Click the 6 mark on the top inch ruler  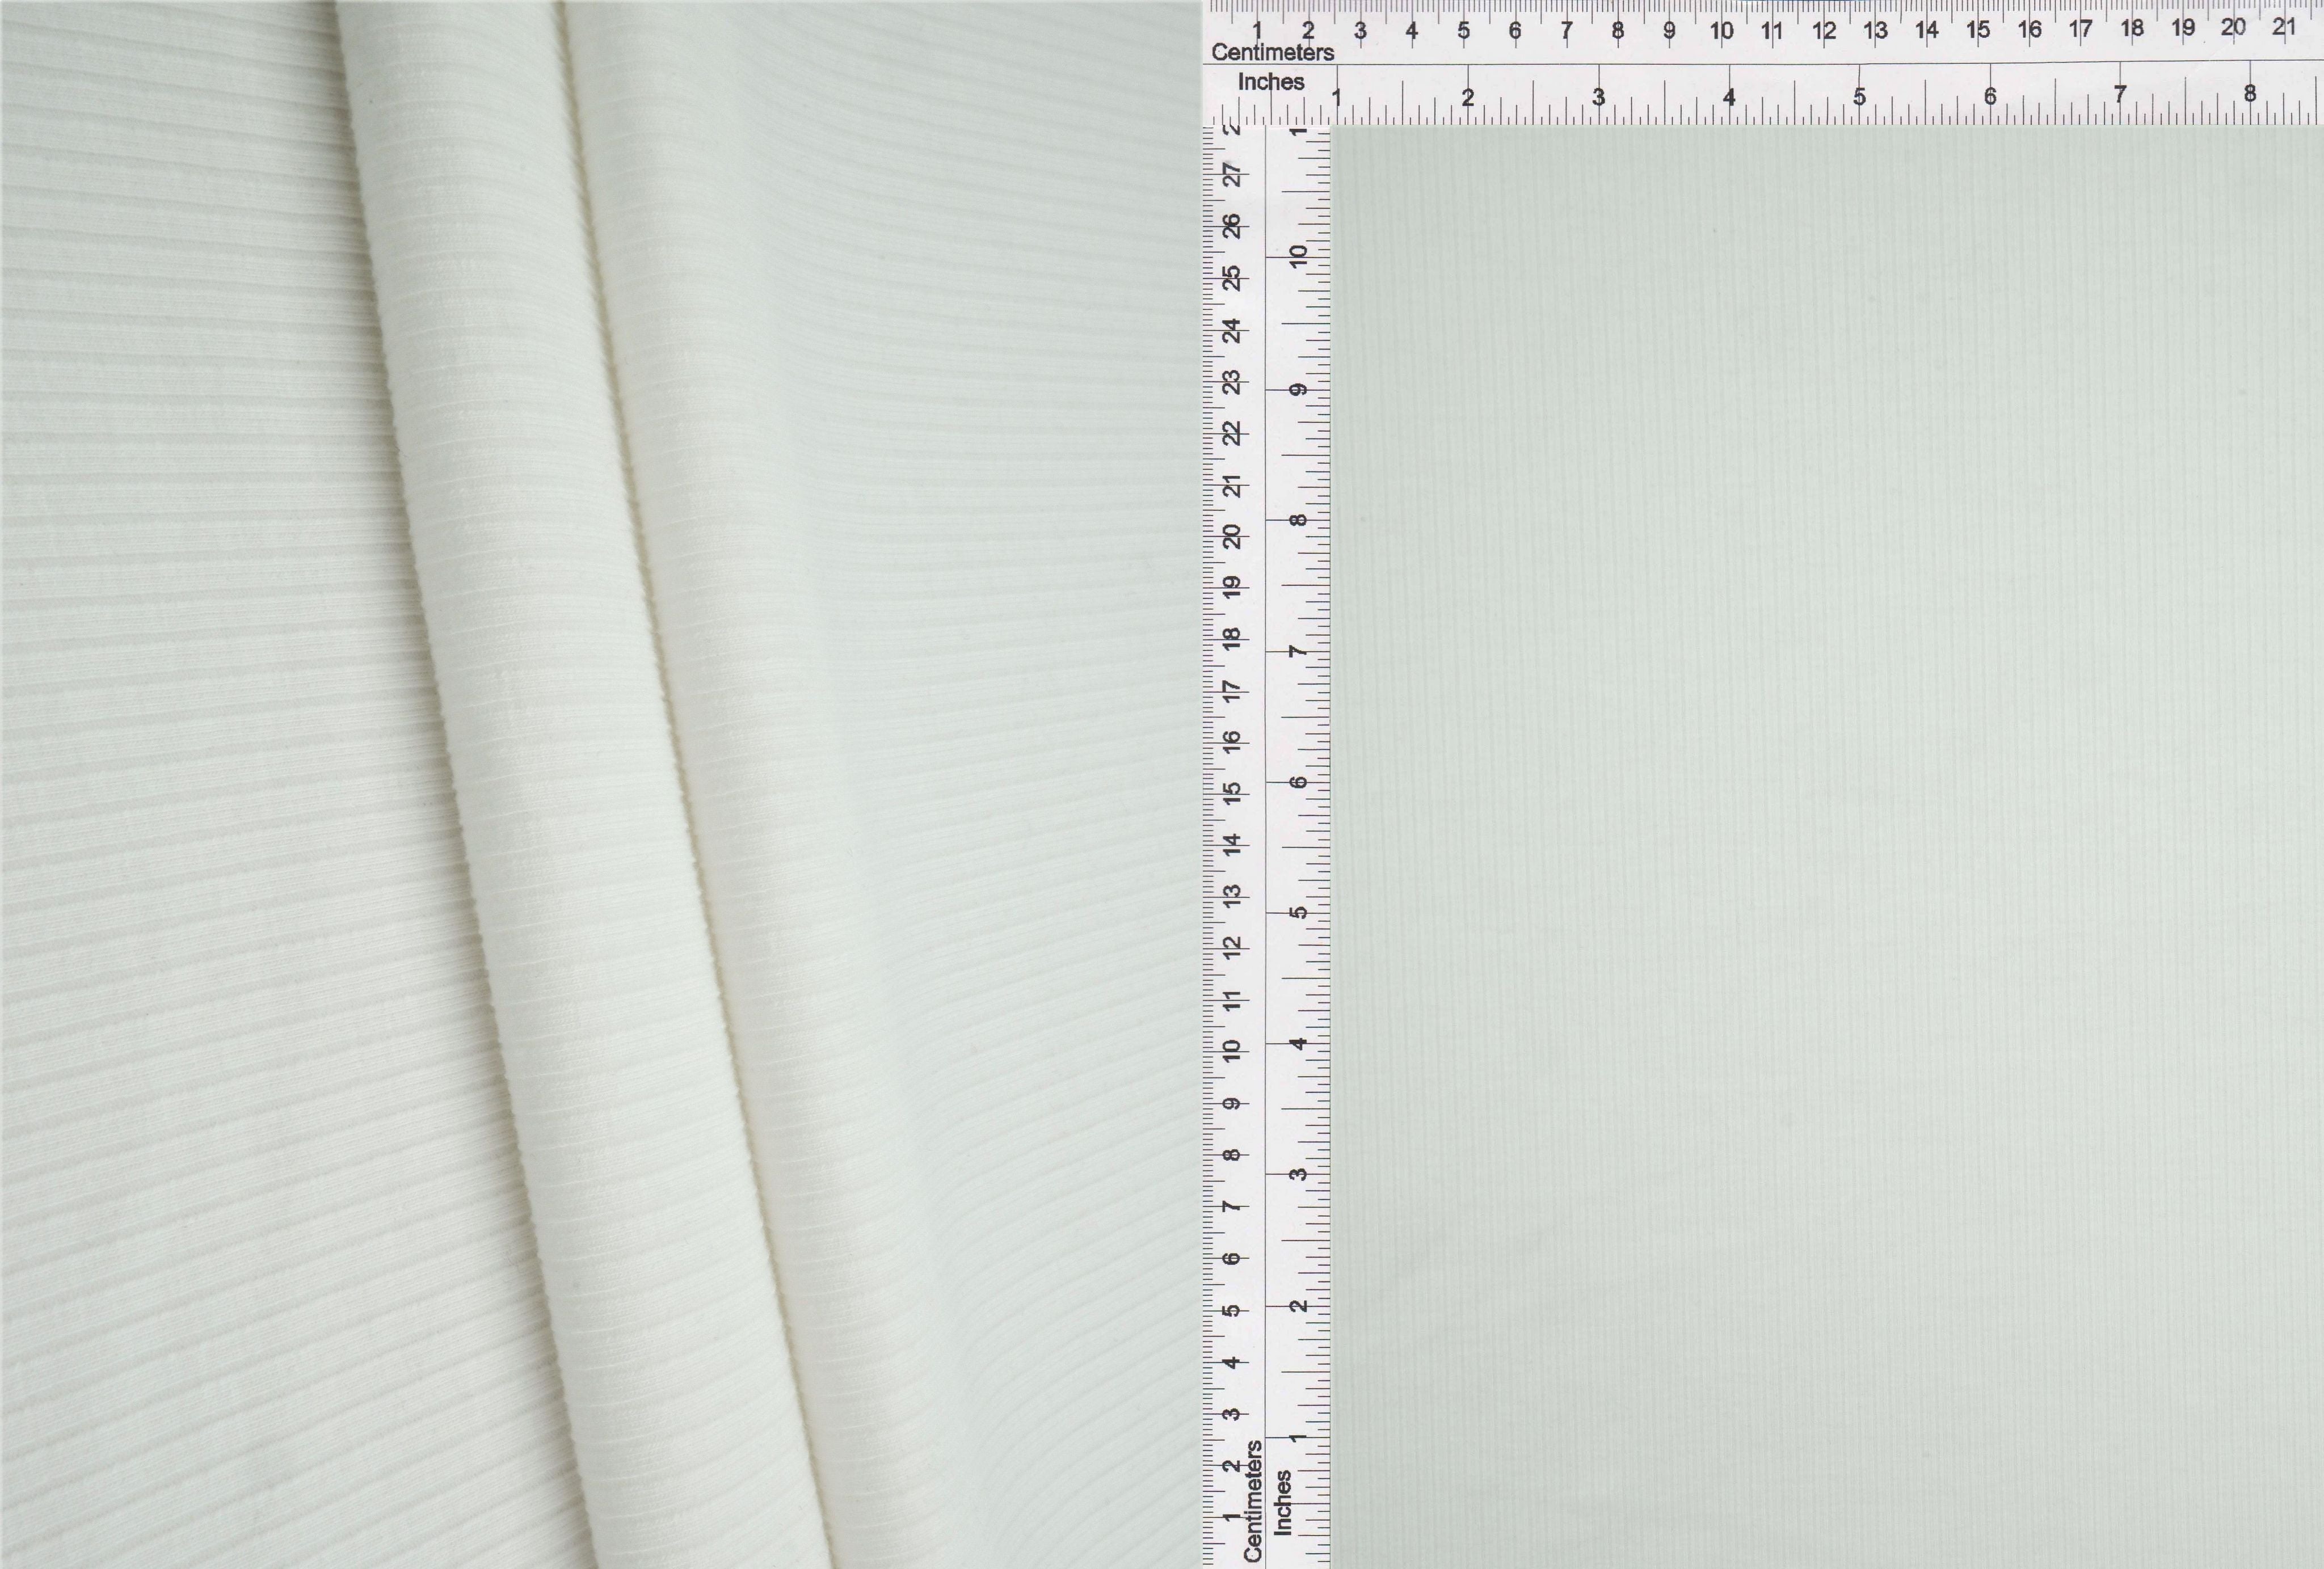coord(1990,96)
